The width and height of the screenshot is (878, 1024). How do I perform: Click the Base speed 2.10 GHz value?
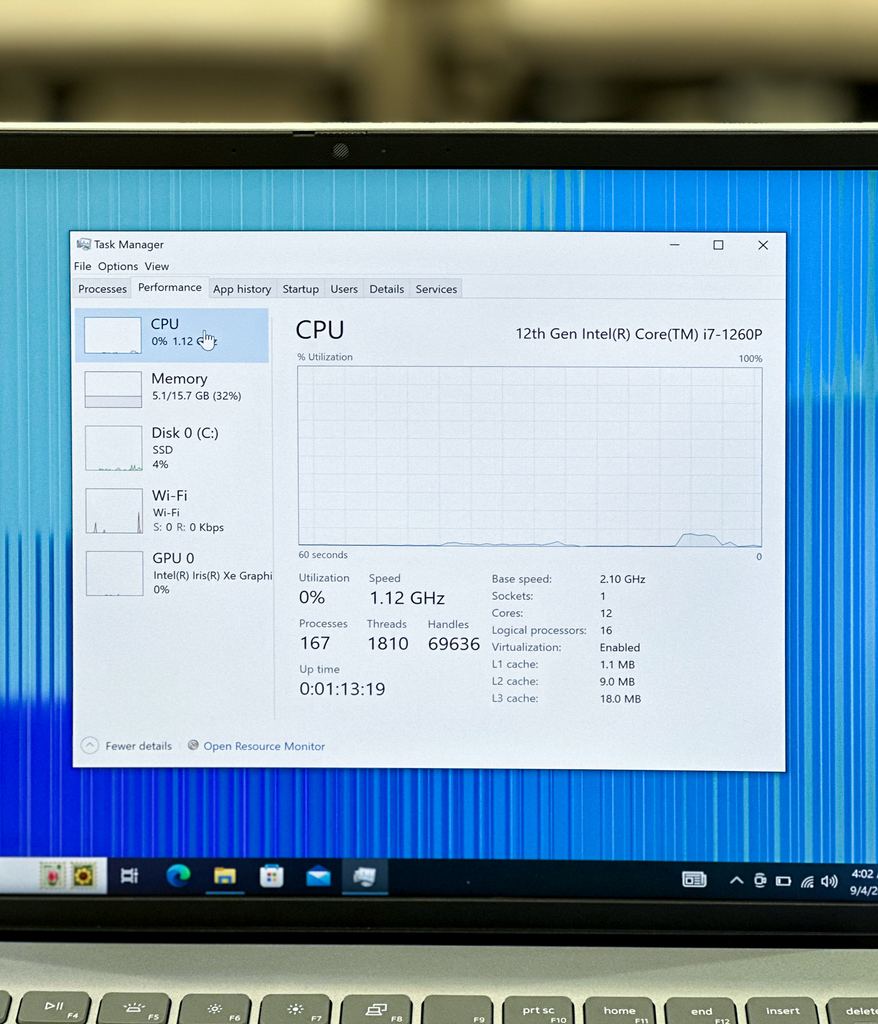coord(623,579)
